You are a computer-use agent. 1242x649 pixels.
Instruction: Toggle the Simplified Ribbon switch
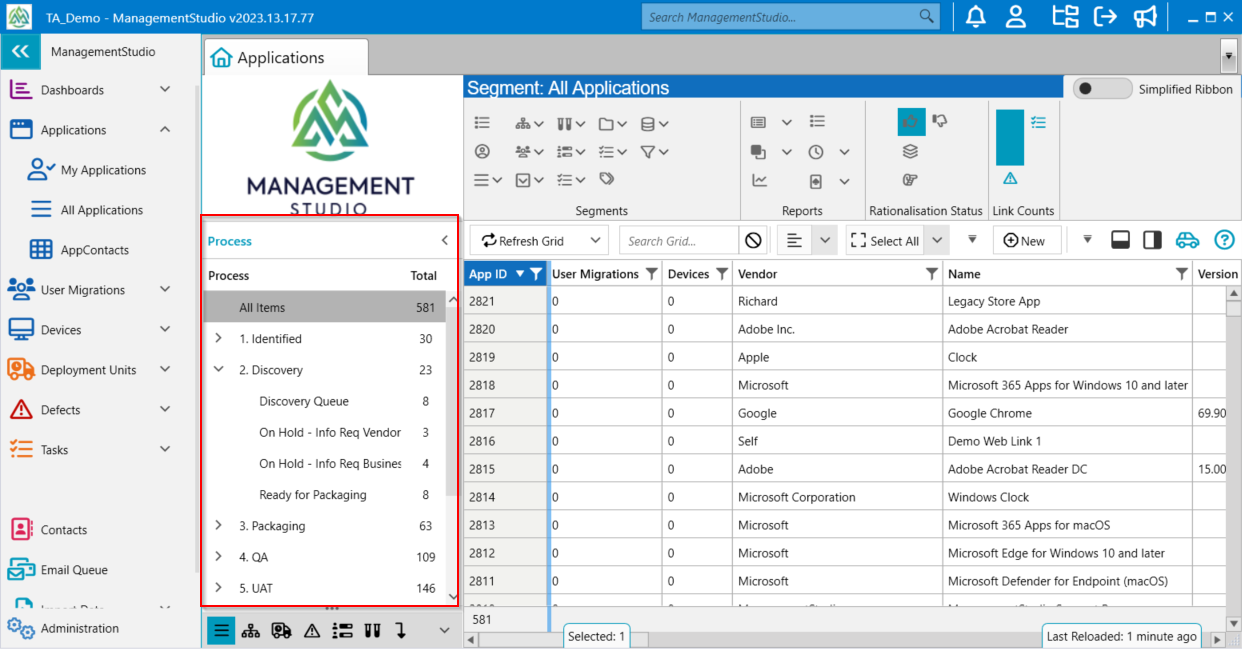coord(1103,89)
